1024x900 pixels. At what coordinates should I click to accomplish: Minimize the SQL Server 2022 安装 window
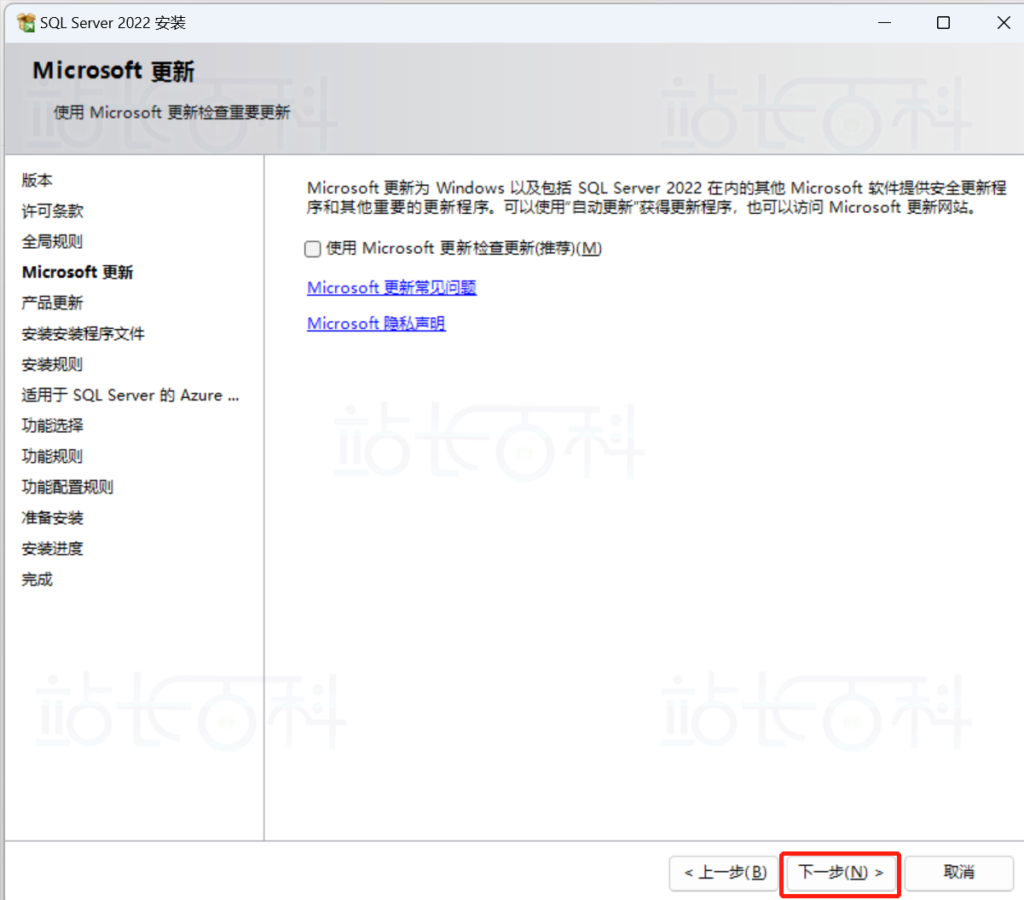point(884,23)
